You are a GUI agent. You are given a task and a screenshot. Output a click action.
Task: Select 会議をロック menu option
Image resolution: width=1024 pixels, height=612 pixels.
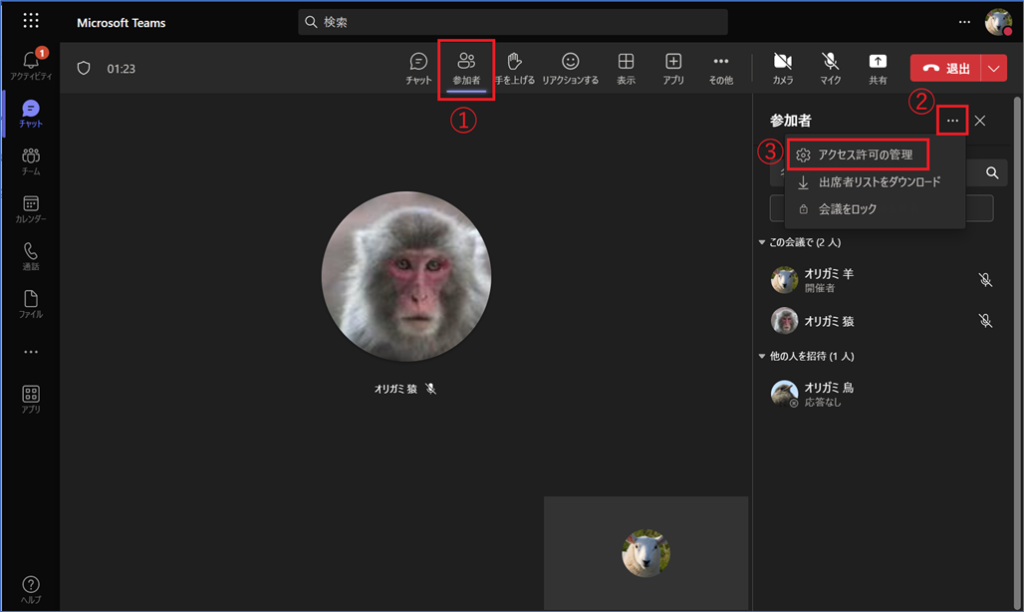coord(846,209)
